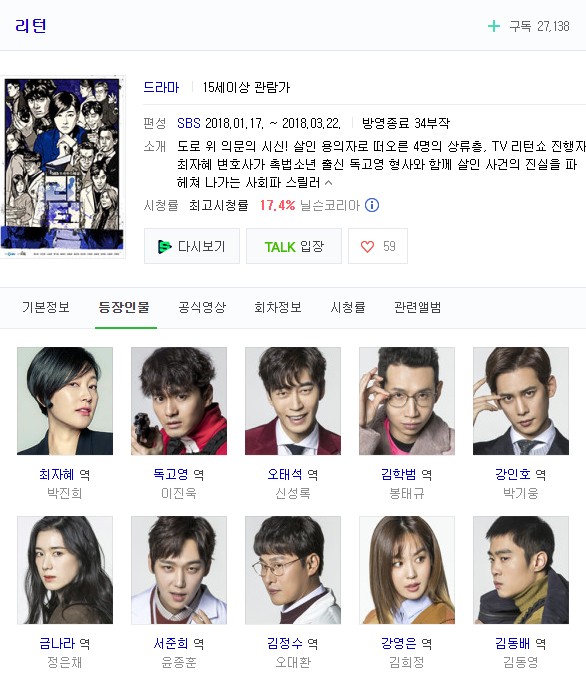
Task: Click the 김동배 역 character photo
Action: coord(521,570)
